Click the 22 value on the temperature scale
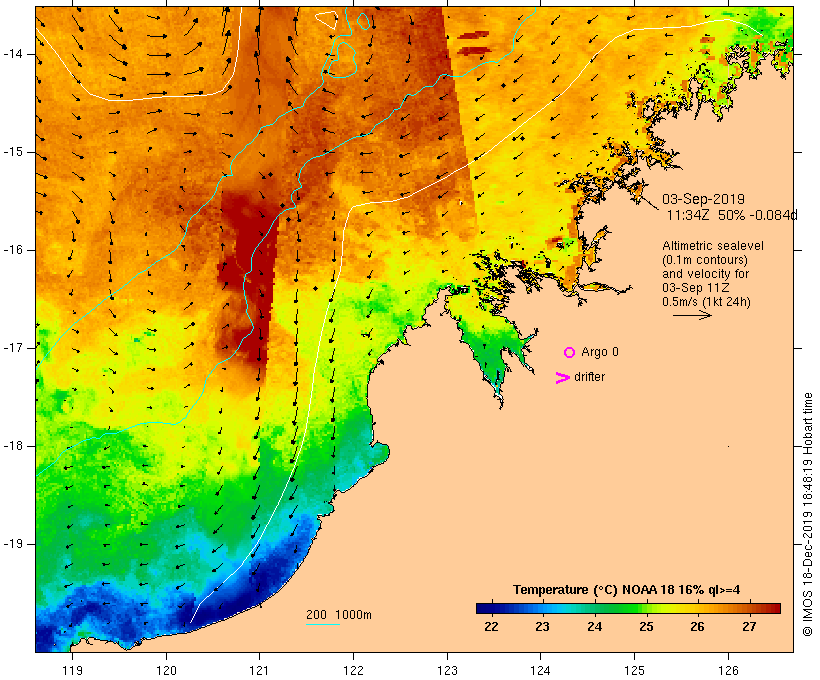This screenshot has height=680, width=820. 491,627
